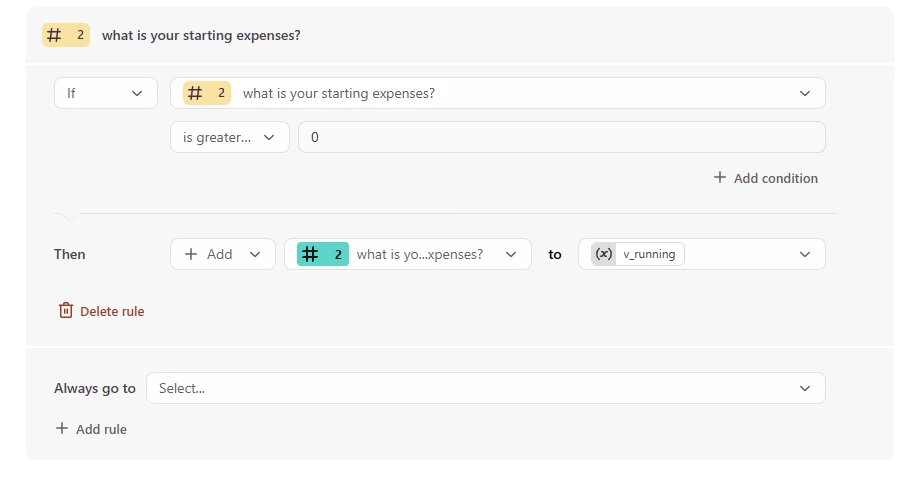Click the comparison value field containing 0
Viewport: 915px width, 479px height.
(561, 137)
